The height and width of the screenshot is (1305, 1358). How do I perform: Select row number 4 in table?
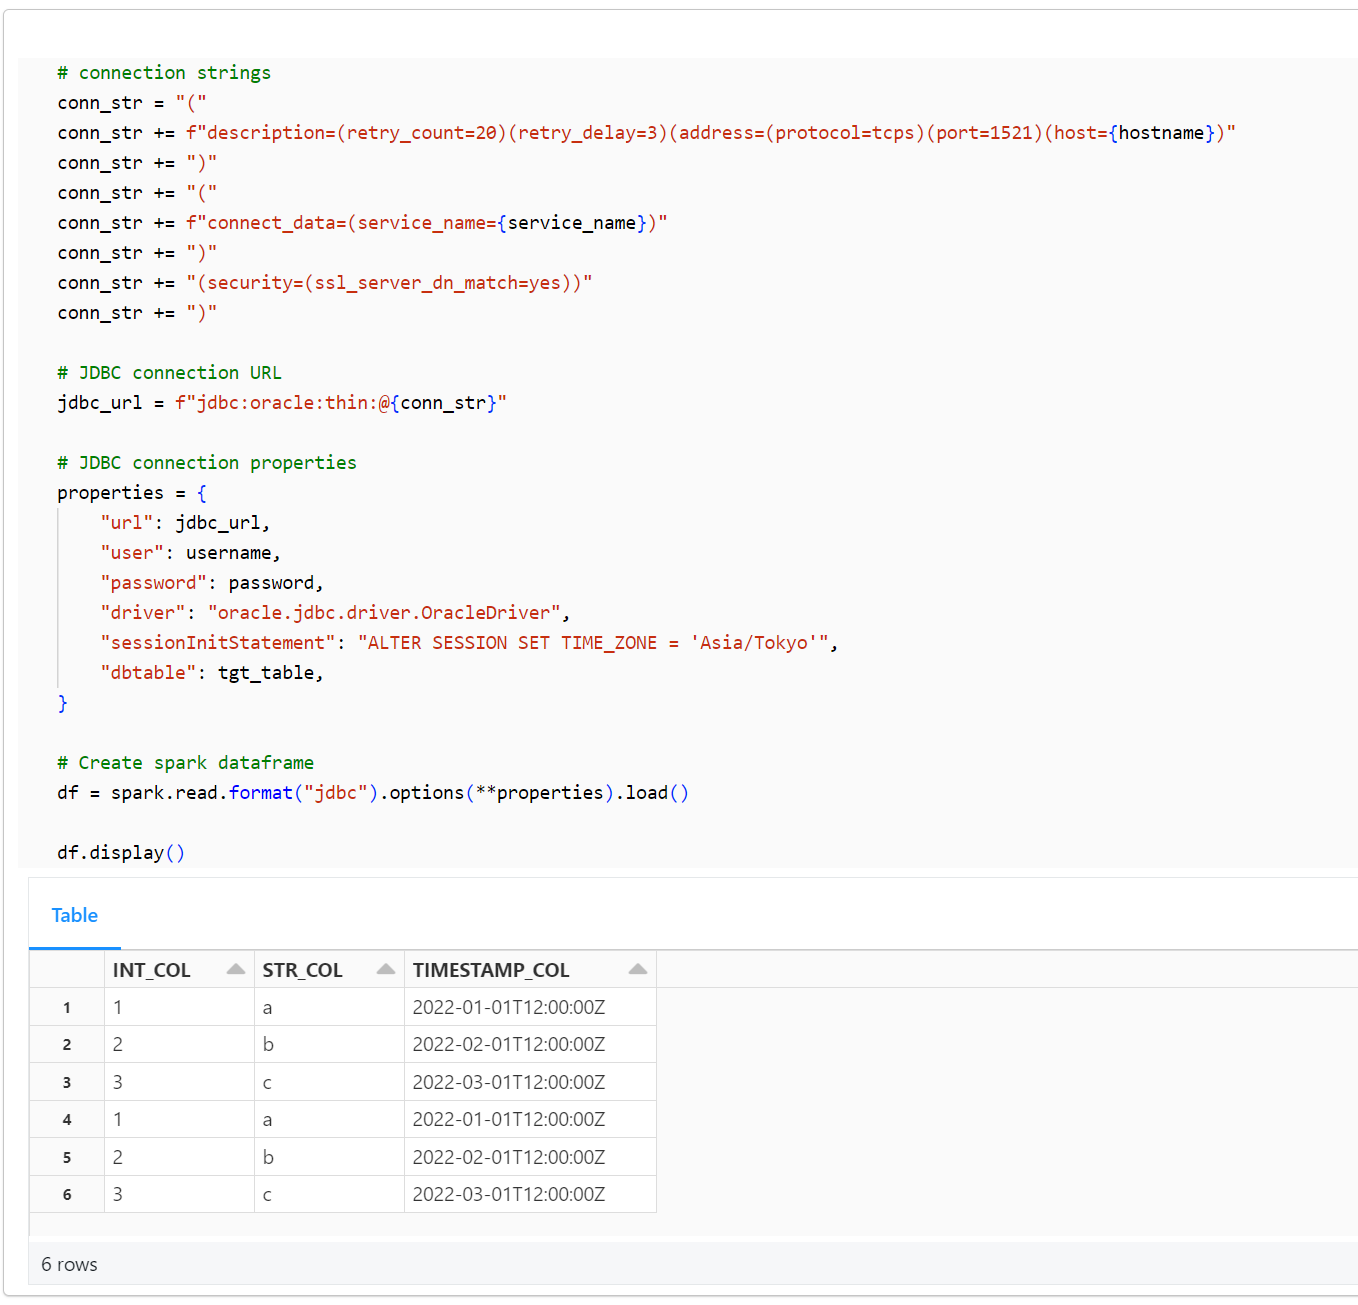[67, 1119]
